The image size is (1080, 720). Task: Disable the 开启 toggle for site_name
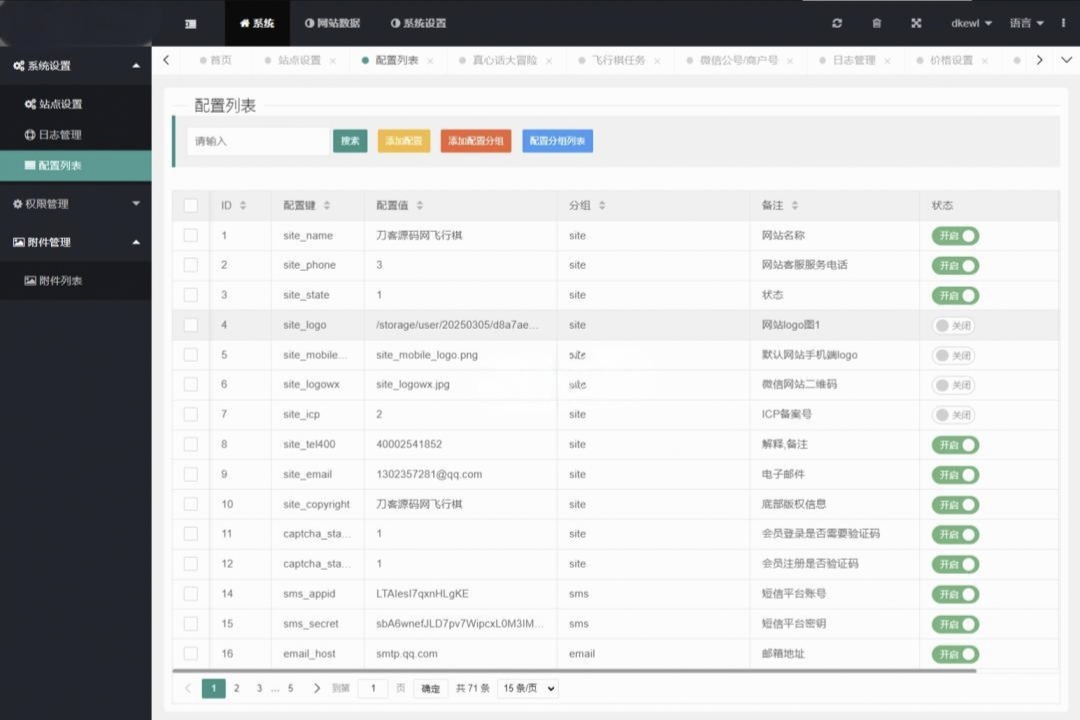click(954, 236)
